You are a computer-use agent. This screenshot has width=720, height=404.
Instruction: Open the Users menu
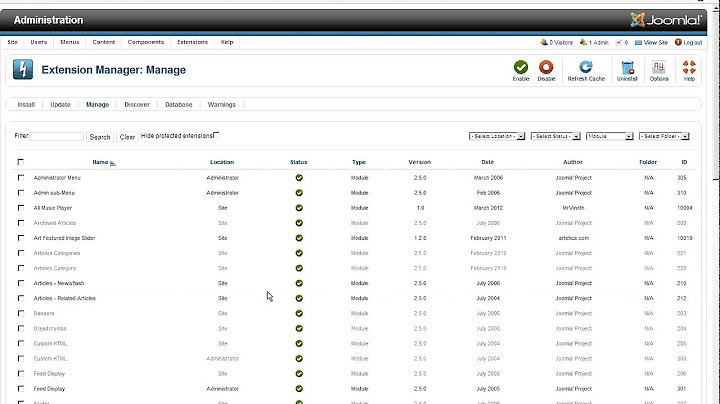point(39,42)
